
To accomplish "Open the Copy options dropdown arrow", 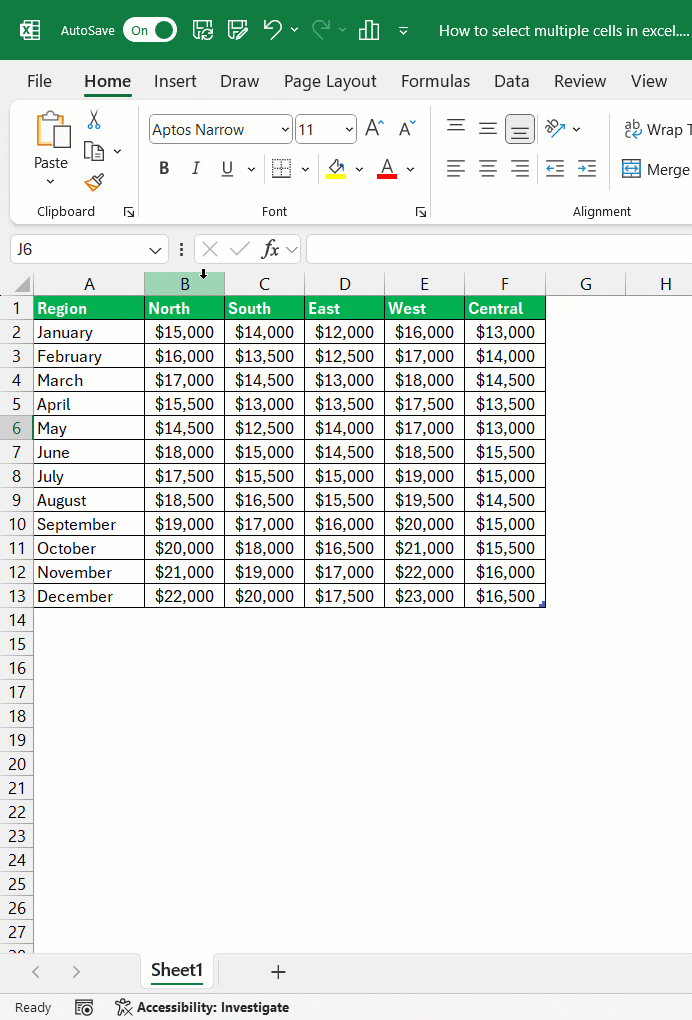I will coord(118,152).
